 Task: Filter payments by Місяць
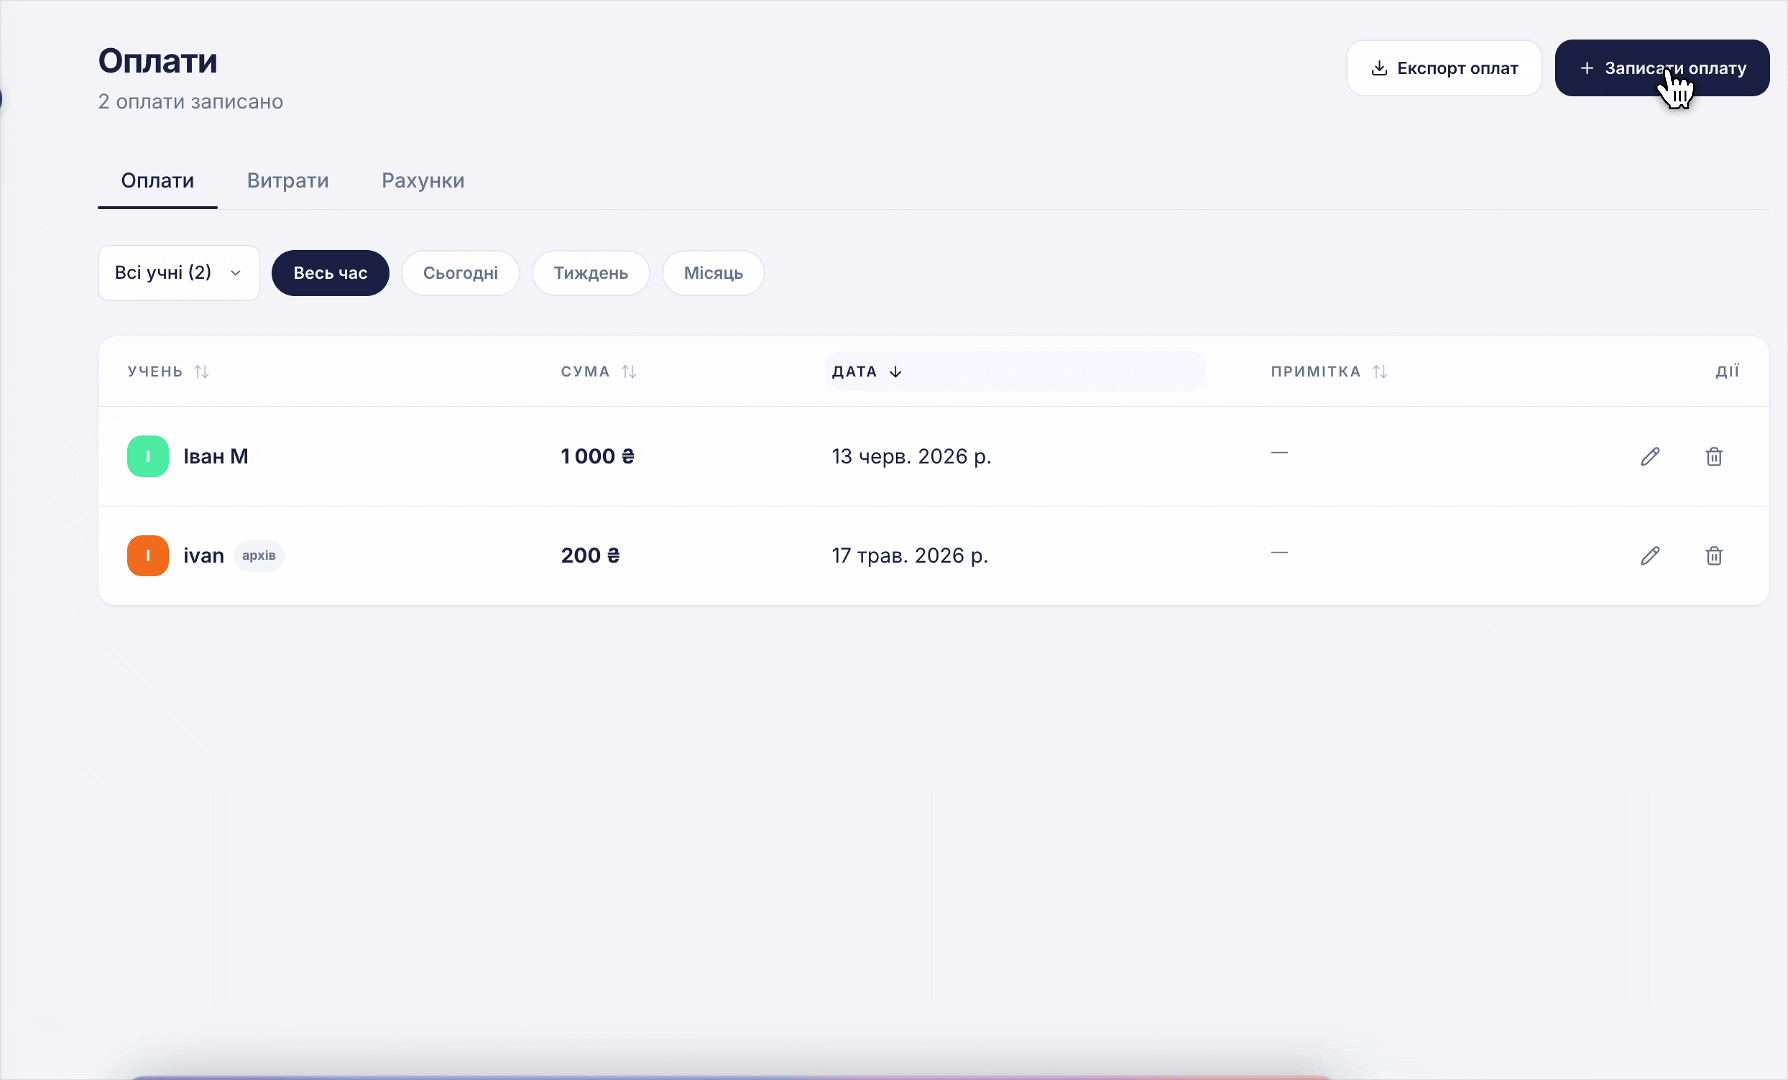pos(713,273)
